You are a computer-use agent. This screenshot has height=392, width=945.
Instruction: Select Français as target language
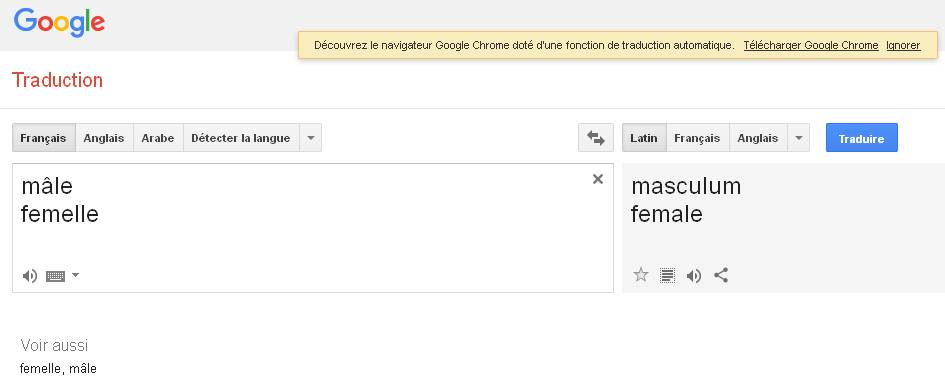pos(697,138)
